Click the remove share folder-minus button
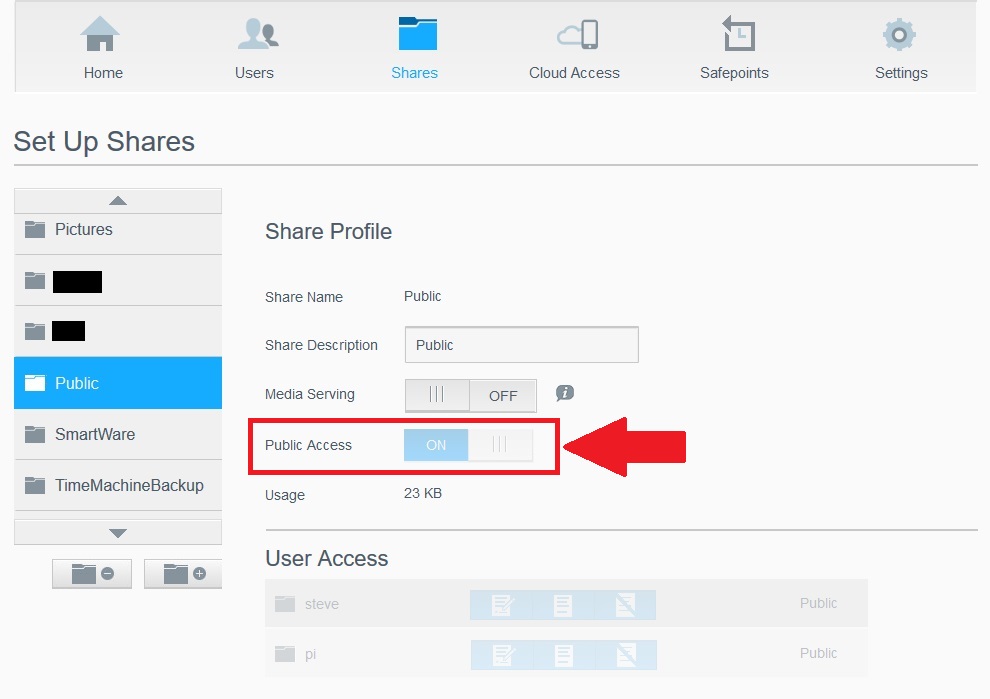The width and height of the screenshot is (990, 699). point(92,573)
